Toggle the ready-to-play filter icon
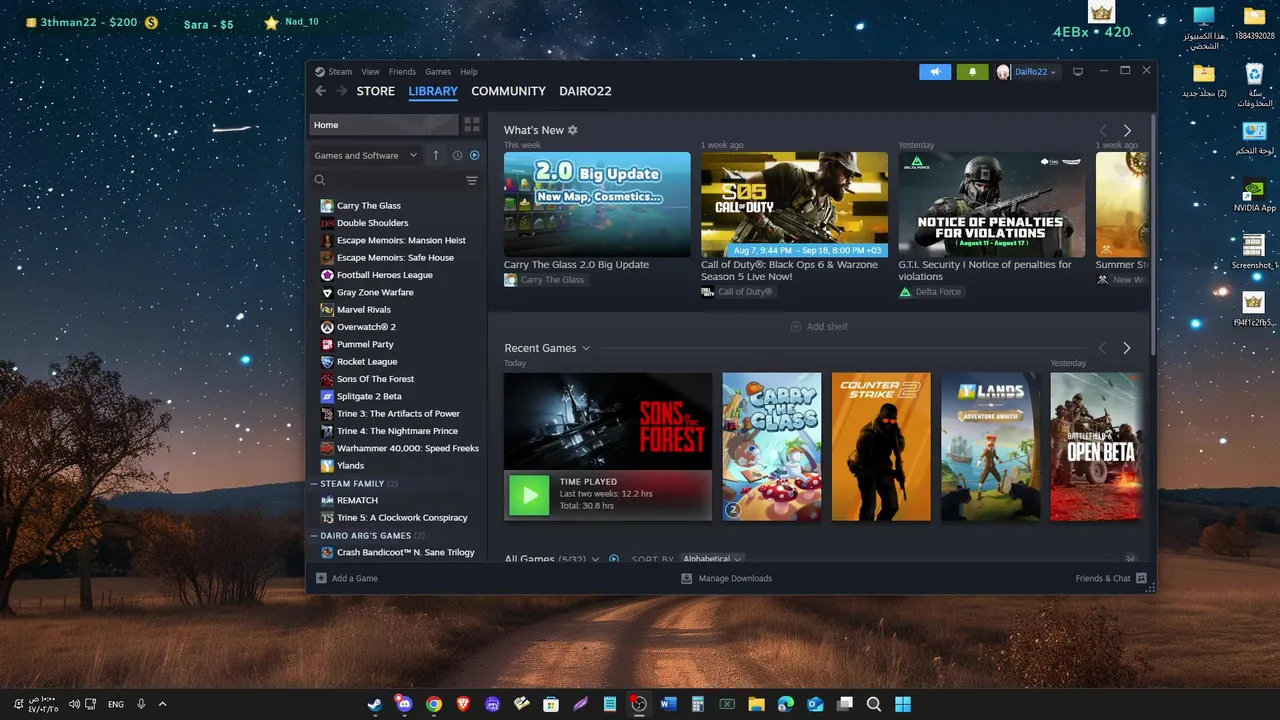The height and width of the screenshot is (720, 1280). click(x=474, y=155)
